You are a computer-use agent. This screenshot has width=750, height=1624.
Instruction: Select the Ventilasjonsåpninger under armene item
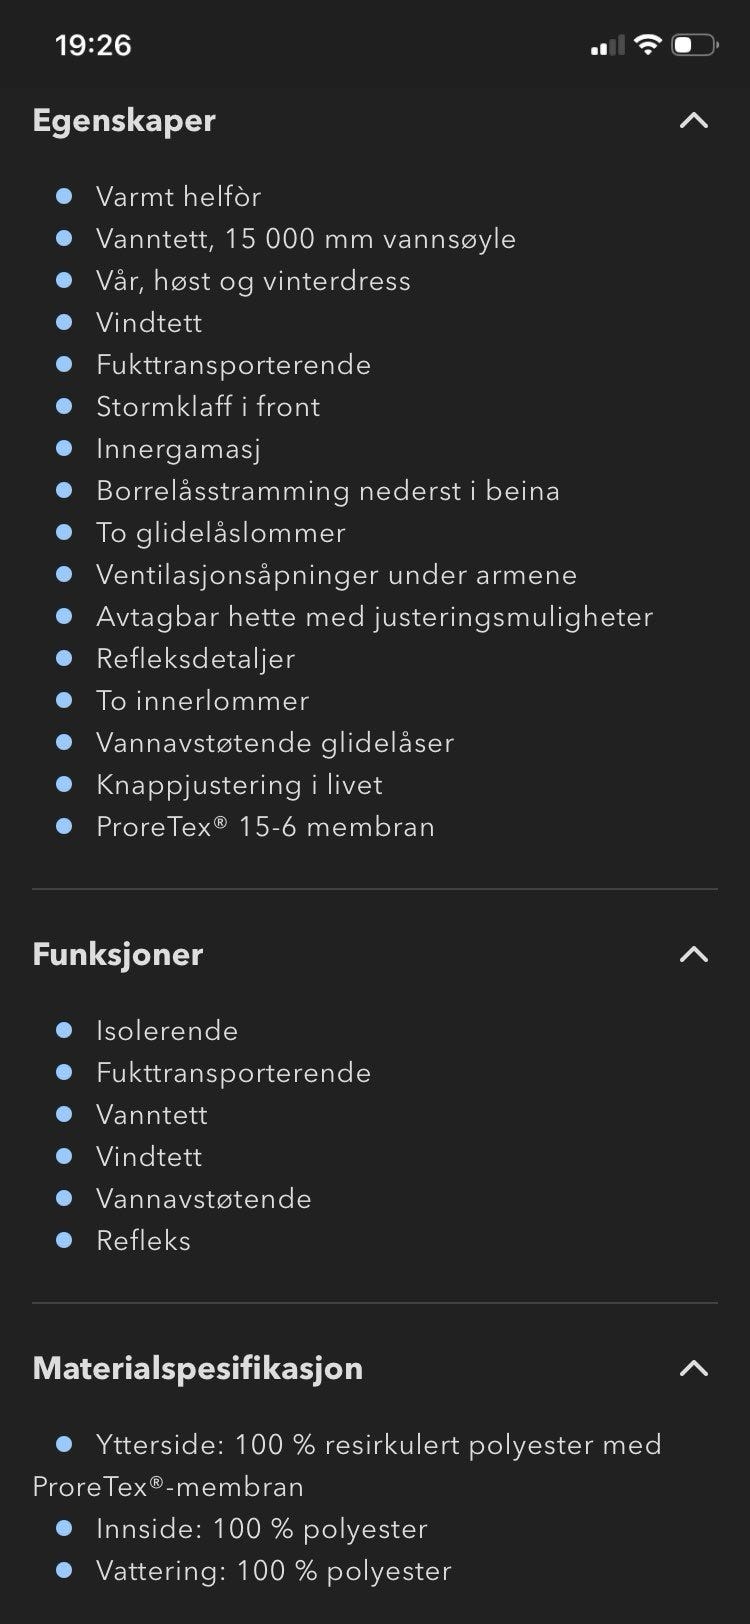click(336, 575)
